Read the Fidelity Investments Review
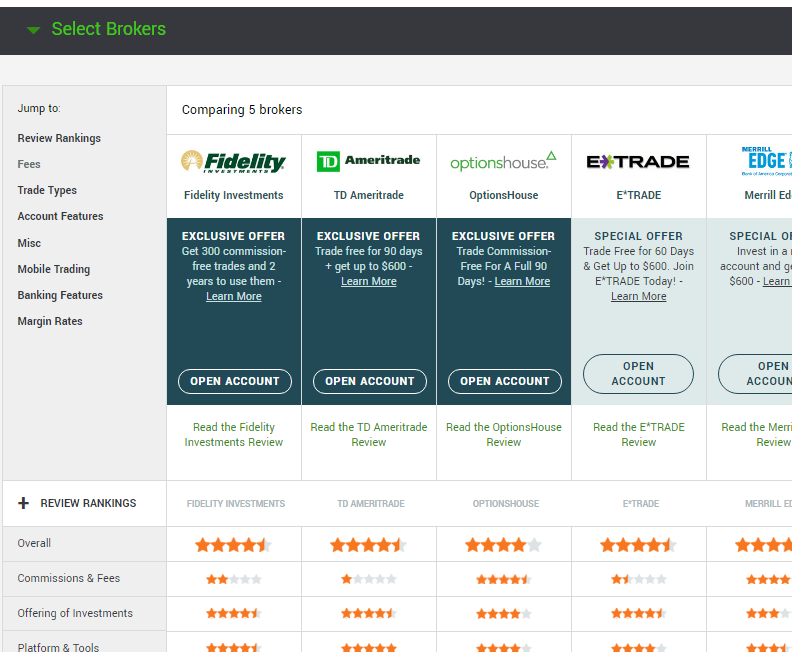The image size is (792, 652). point(234,435)
